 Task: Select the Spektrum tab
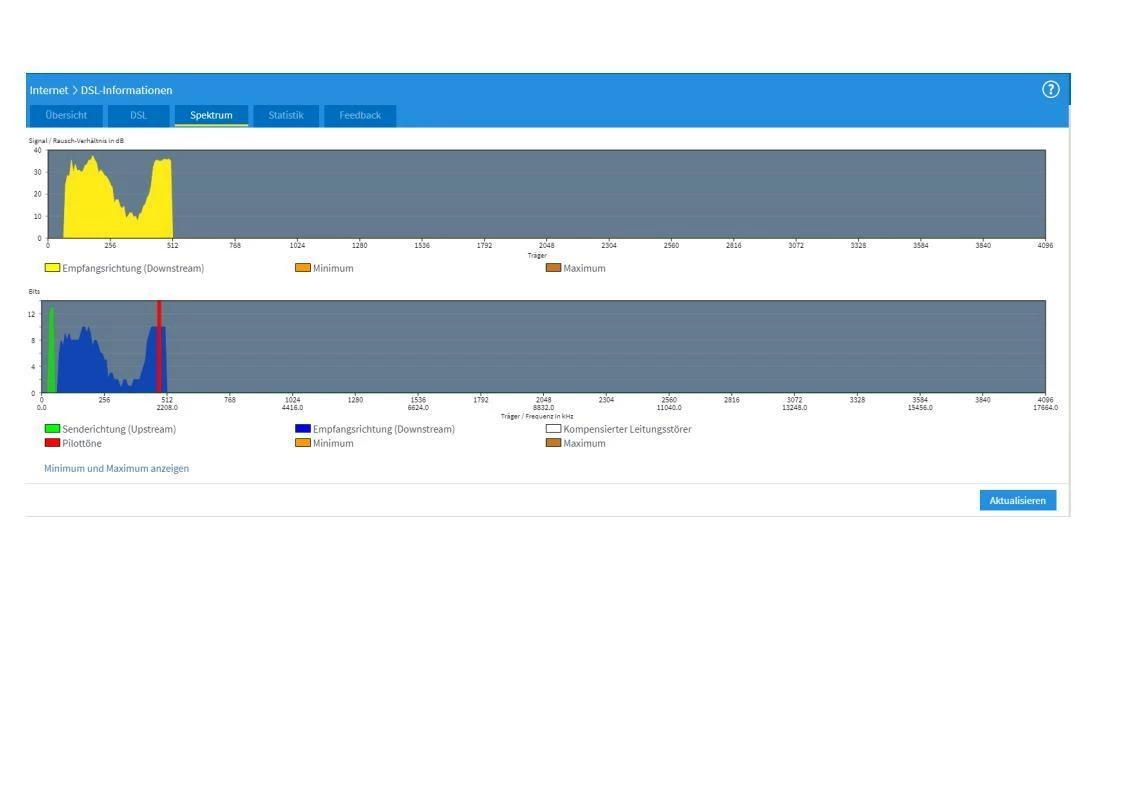(x=211, y=115)
